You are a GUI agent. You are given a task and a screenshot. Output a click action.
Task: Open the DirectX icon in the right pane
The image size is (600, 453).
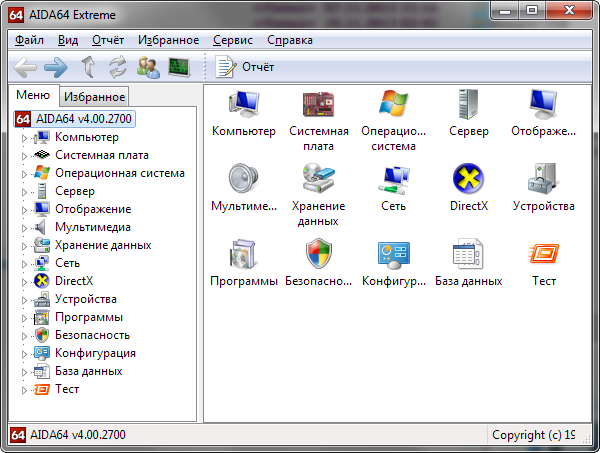(469, 181)
